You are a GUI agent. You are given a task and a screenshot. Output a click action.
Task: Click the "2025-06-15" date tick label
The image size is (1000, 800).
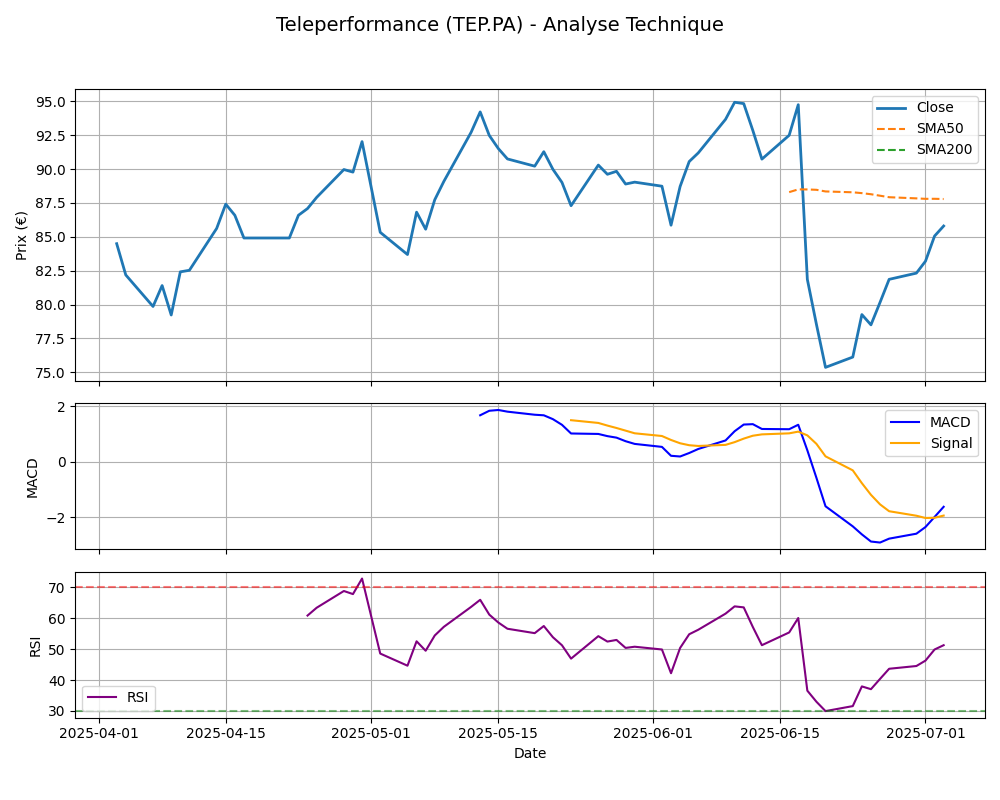[780, 733]
